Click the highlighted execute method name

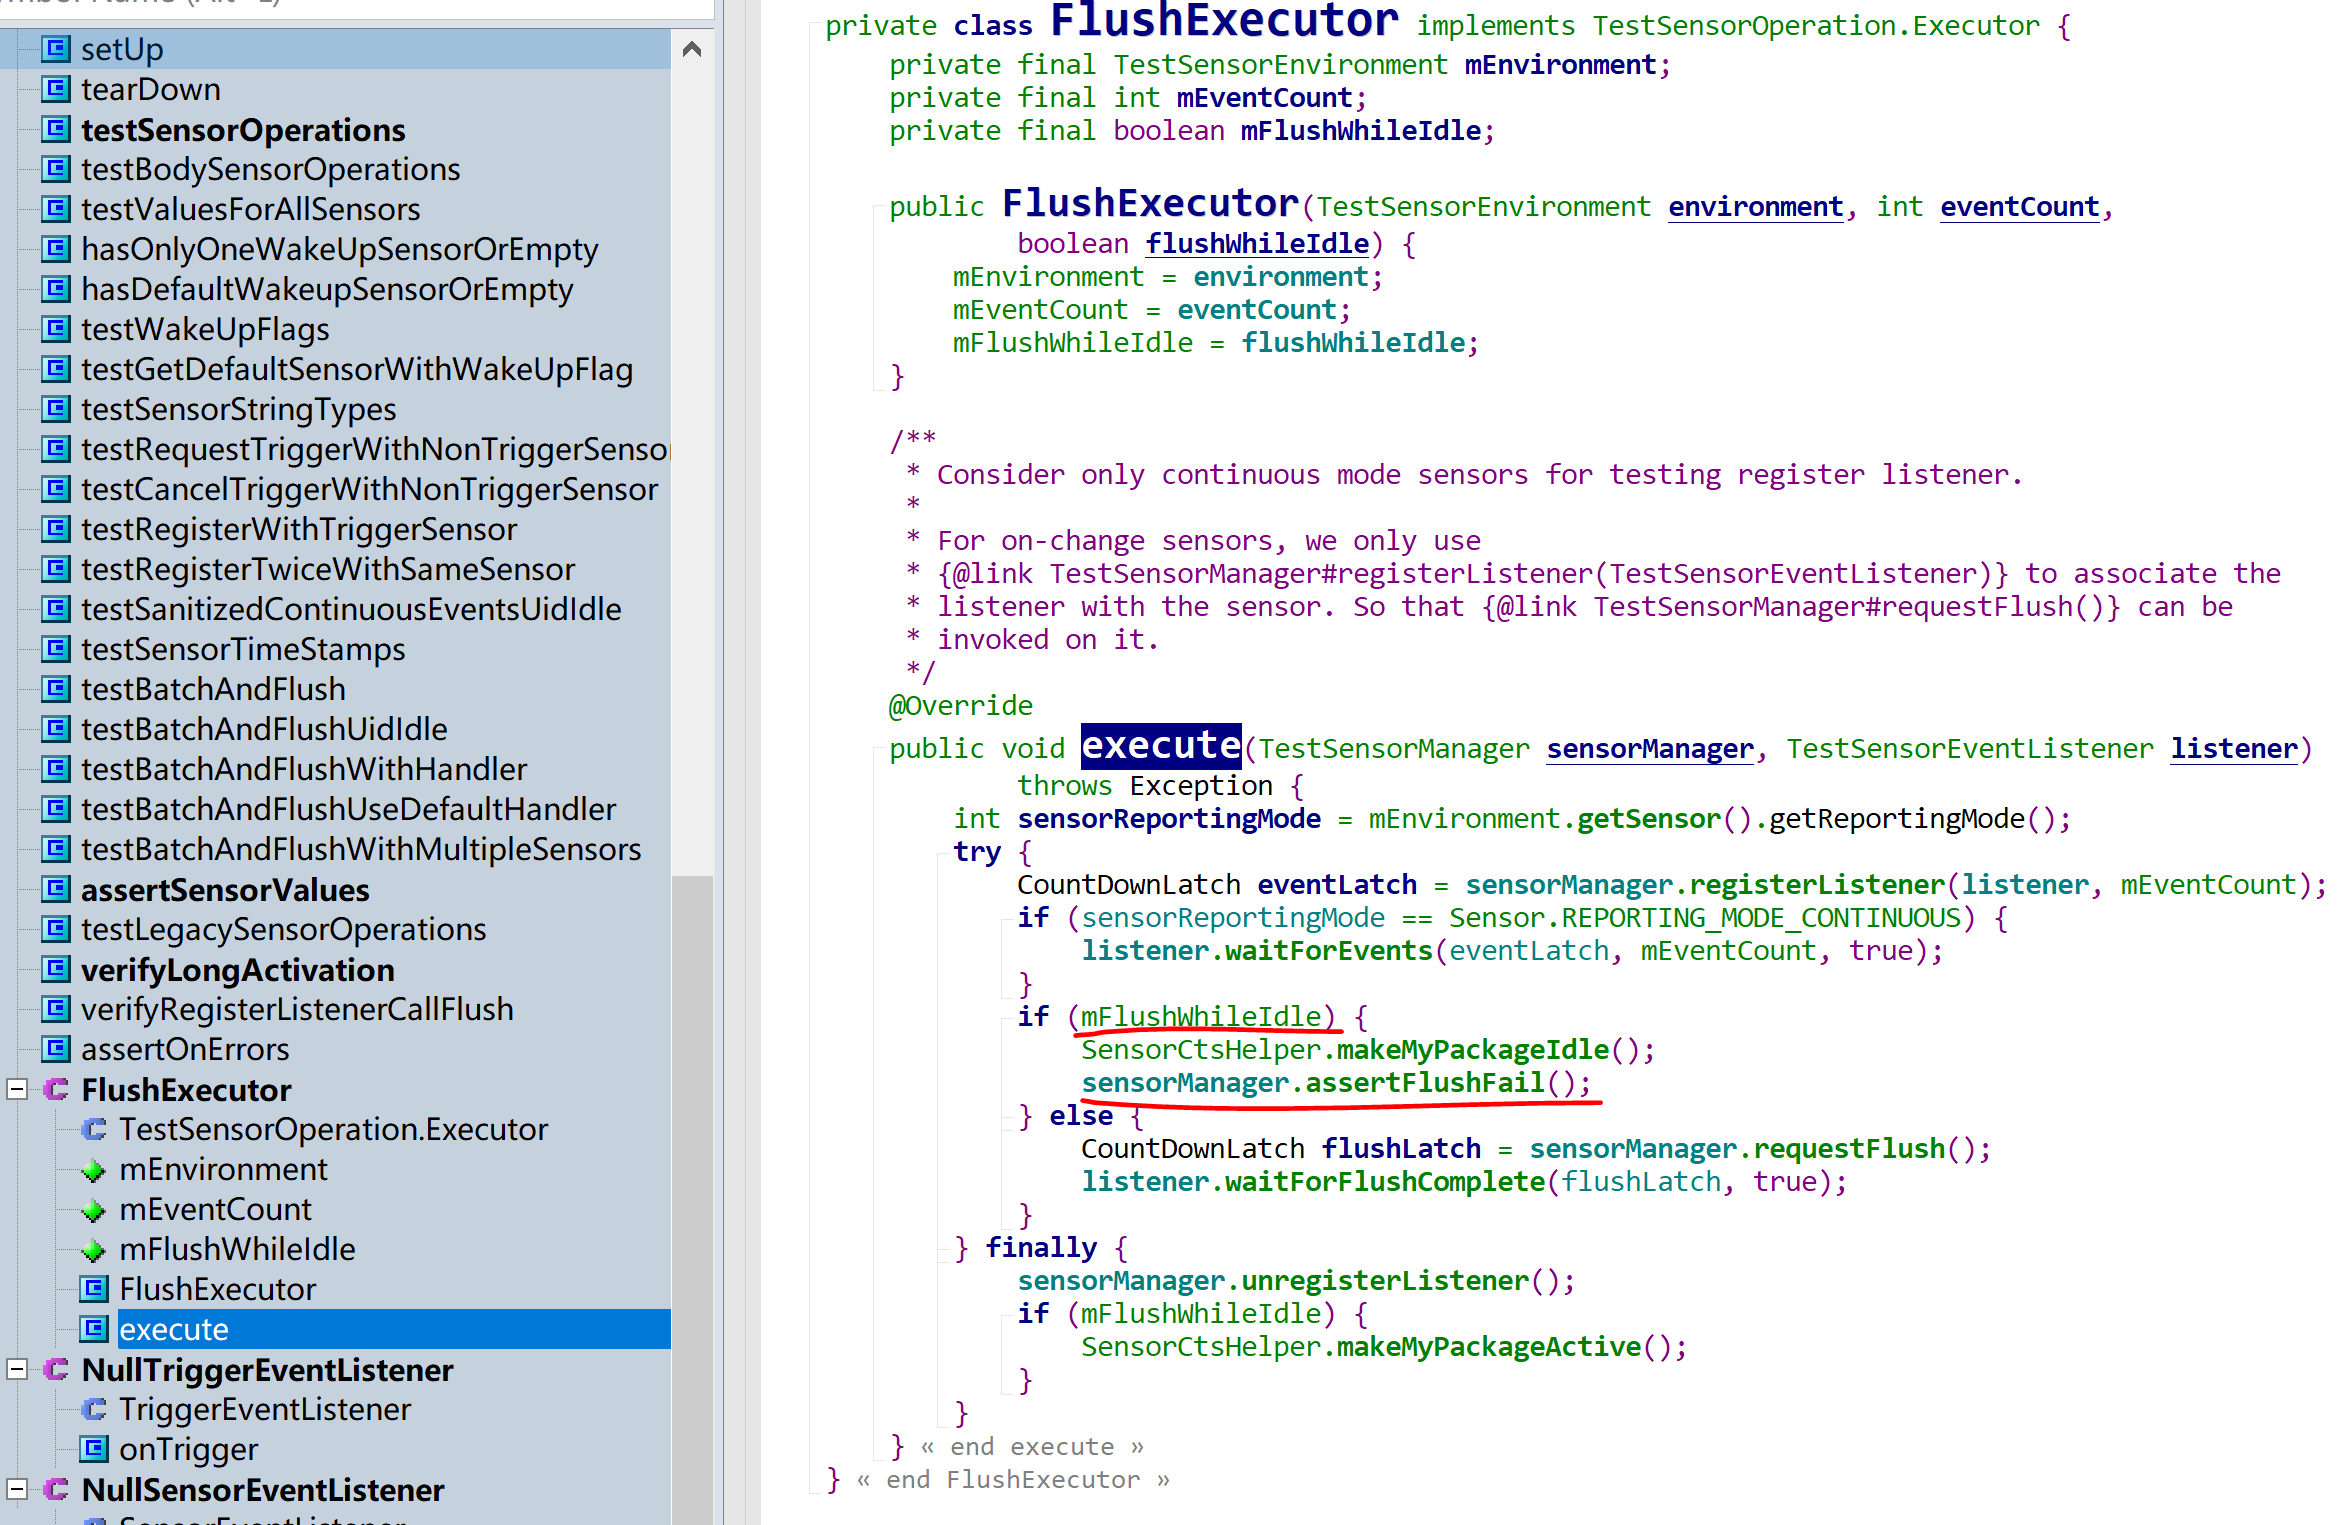[1160, 746]
